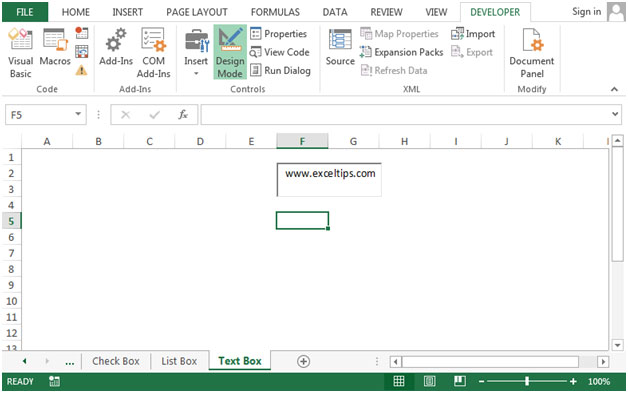The image size is (628, 393).
Task: Open the Macros dialog
Action: click(x=55, y=47)
